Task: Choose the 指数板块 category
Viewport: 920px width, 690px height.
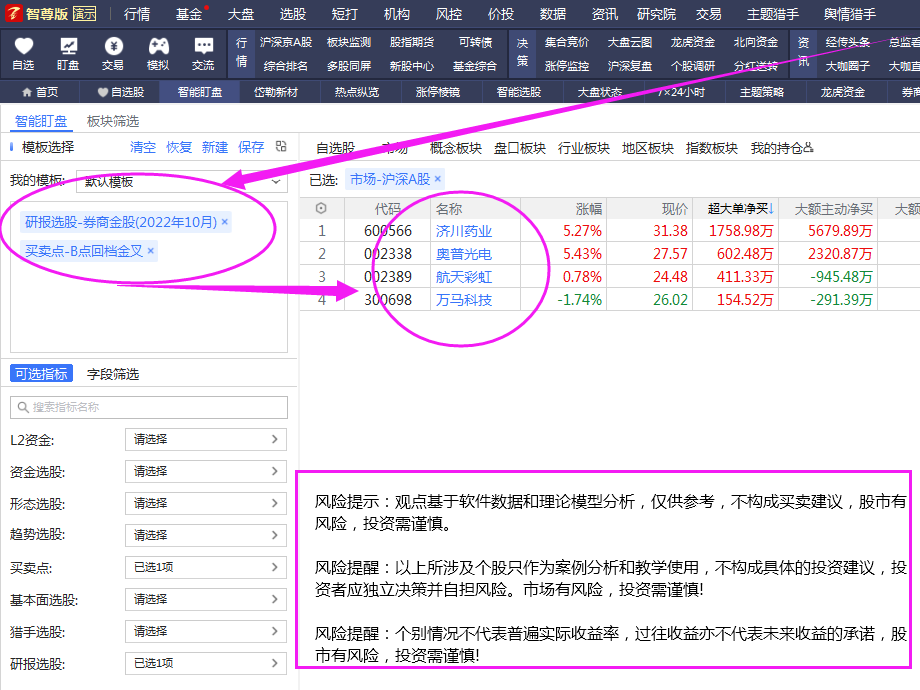Action: pos(712,148)
